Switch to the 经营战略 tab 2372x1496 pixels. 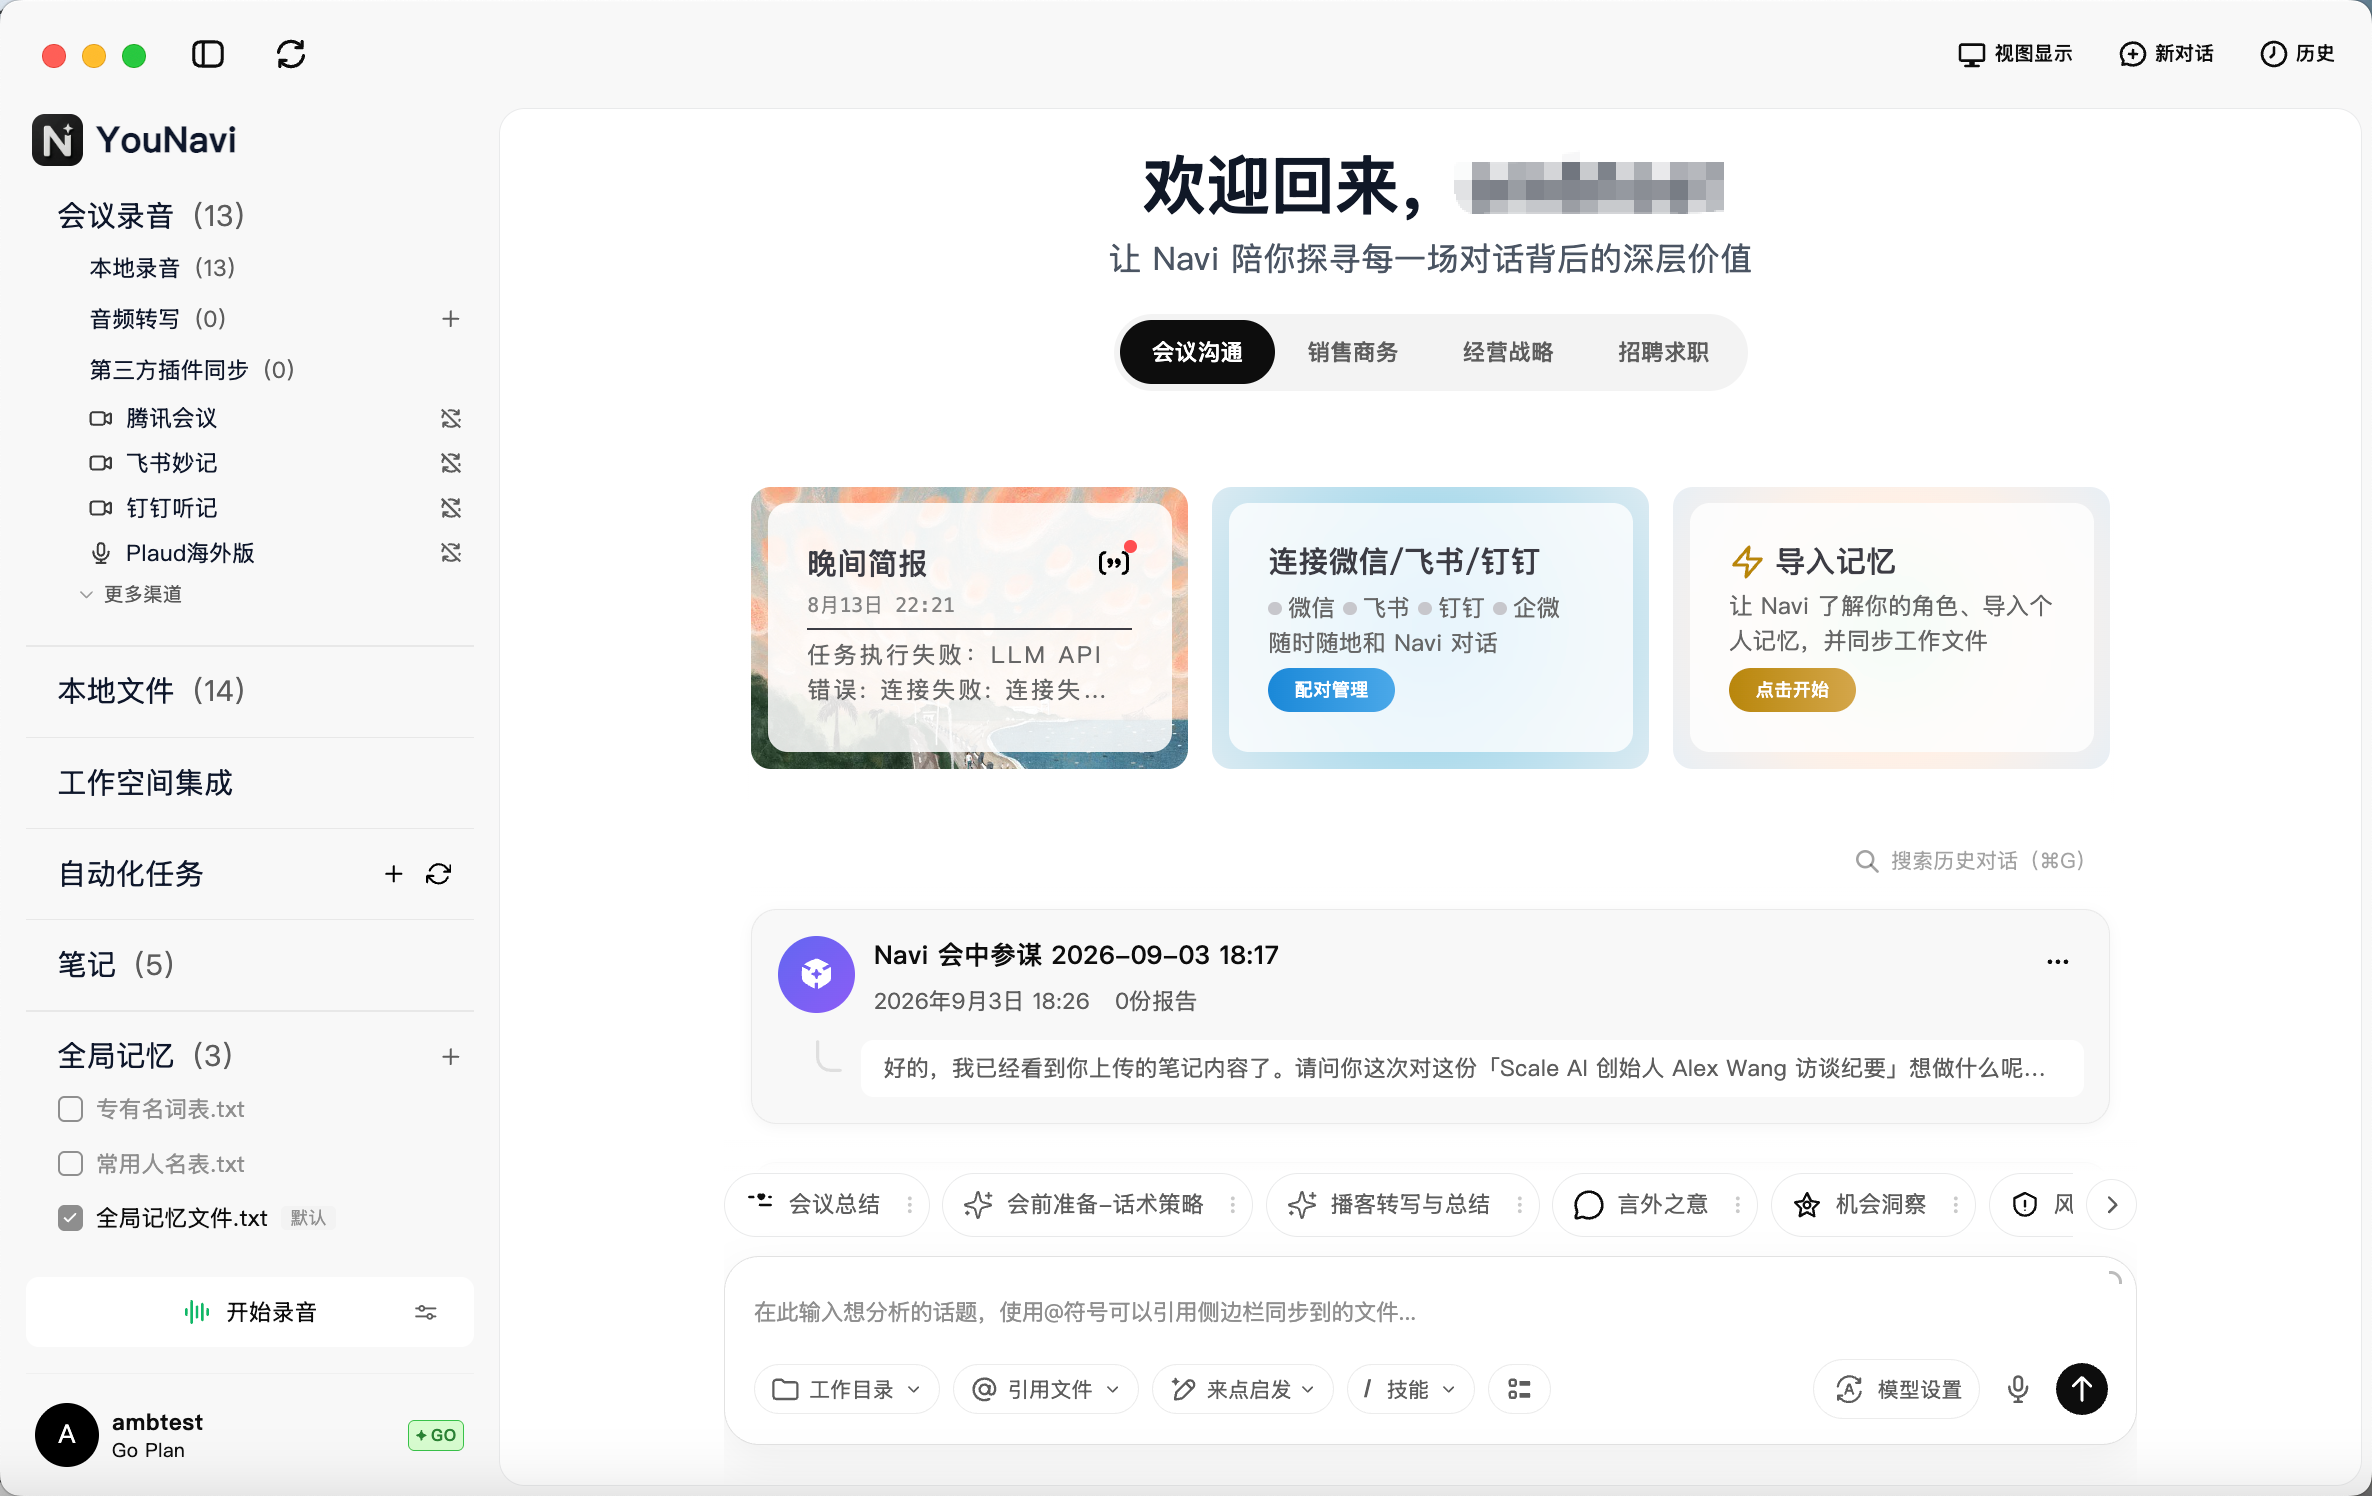(x=1508, y=352)
